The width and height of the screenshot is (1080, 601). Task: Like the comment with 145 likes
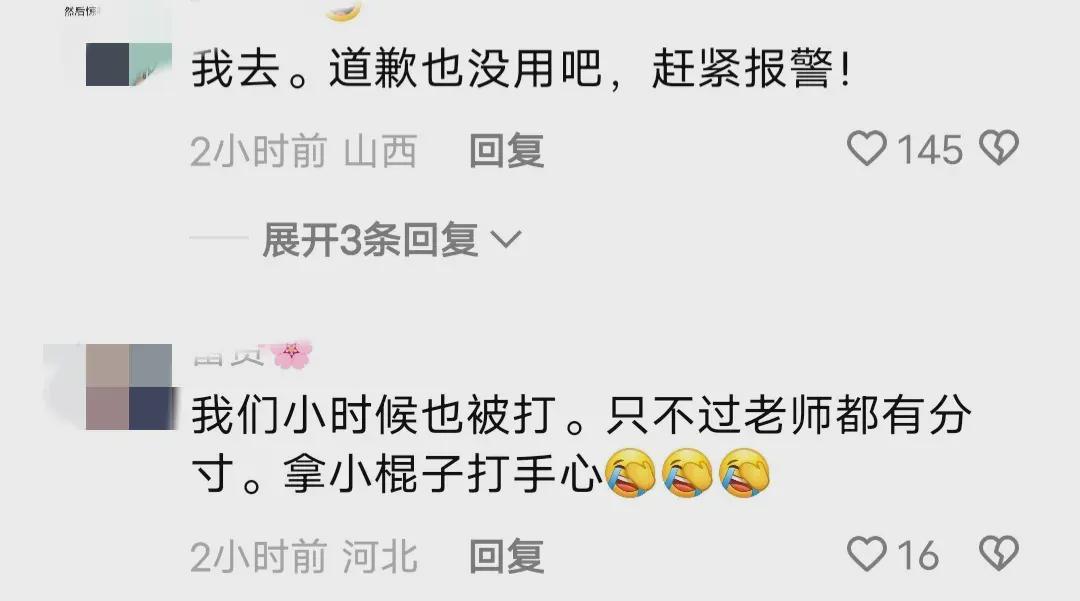point(866,148)
